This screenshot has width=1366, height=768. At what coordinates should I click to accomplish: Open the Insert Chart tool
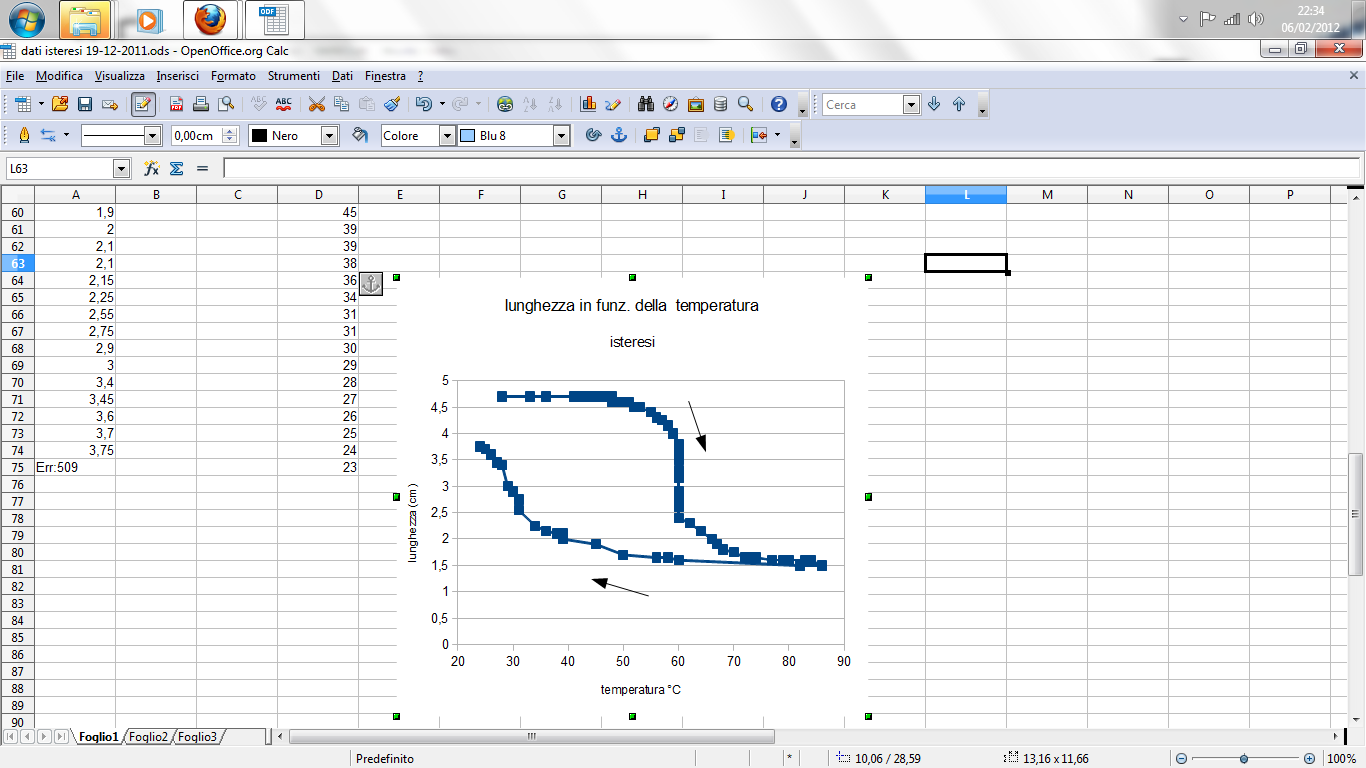(588, 104)
